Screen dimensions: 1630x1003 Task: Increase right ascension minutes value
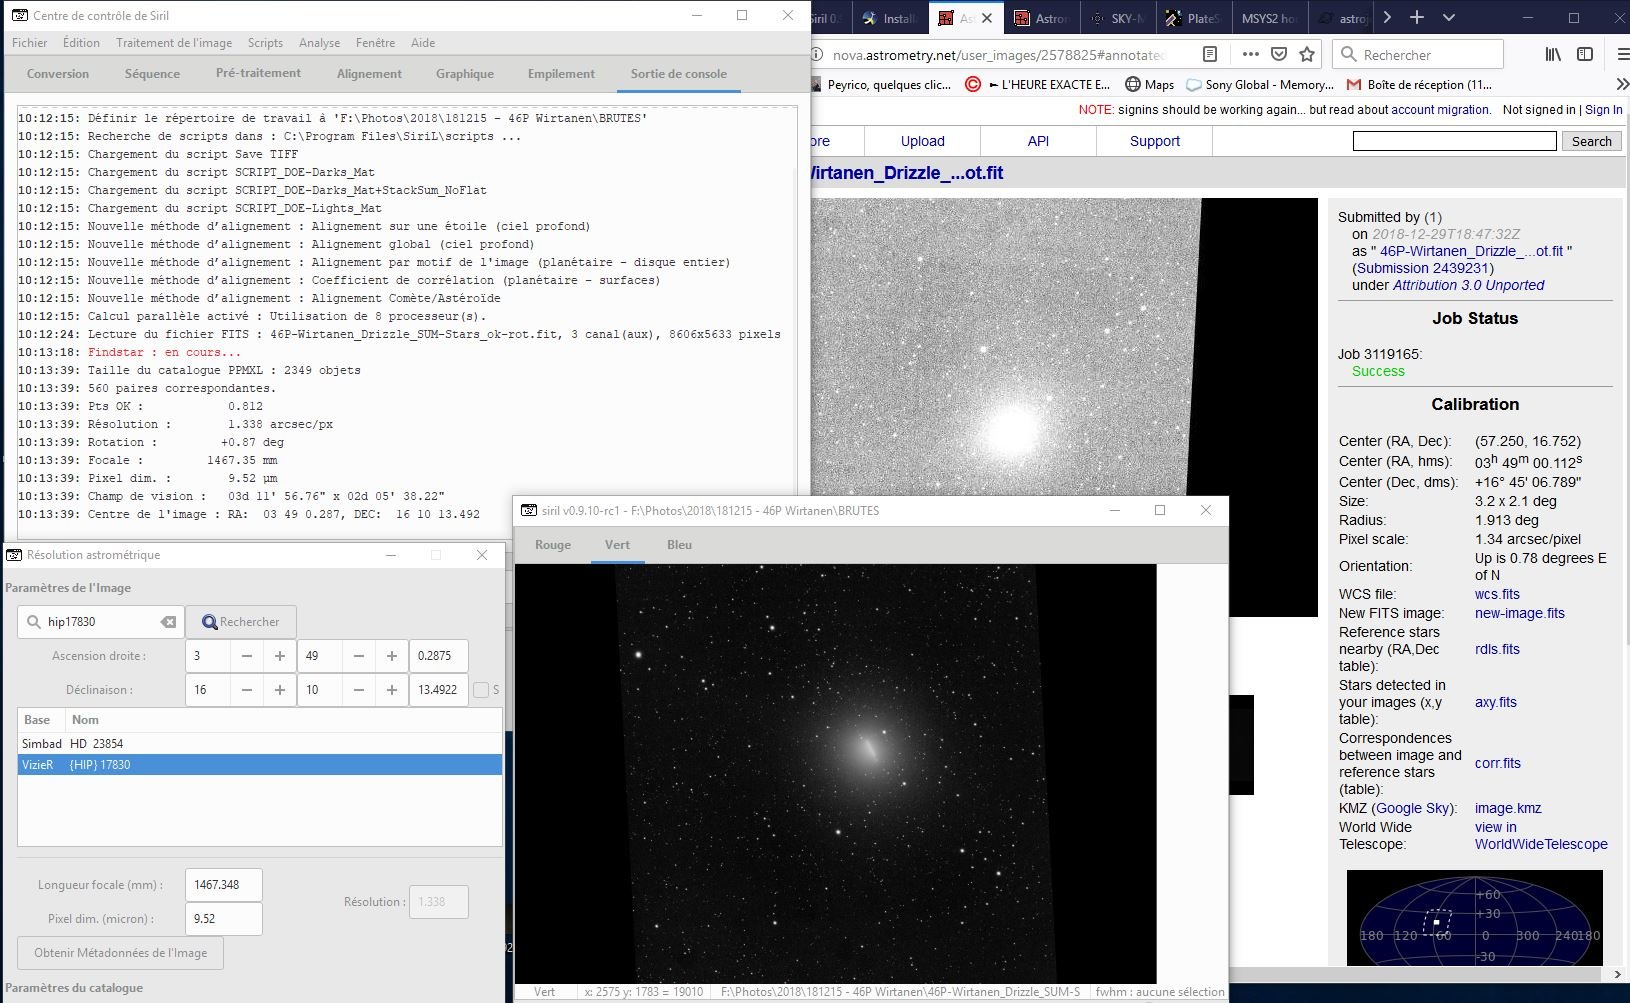tap(392, 656)
